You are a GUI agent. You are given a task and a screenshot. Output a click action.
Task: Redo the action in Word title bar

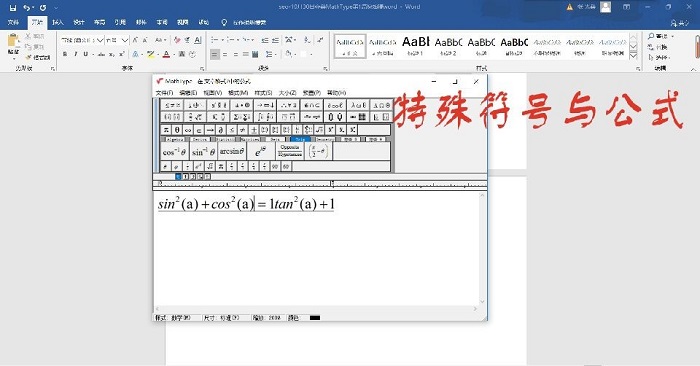[x=43, y=8]
